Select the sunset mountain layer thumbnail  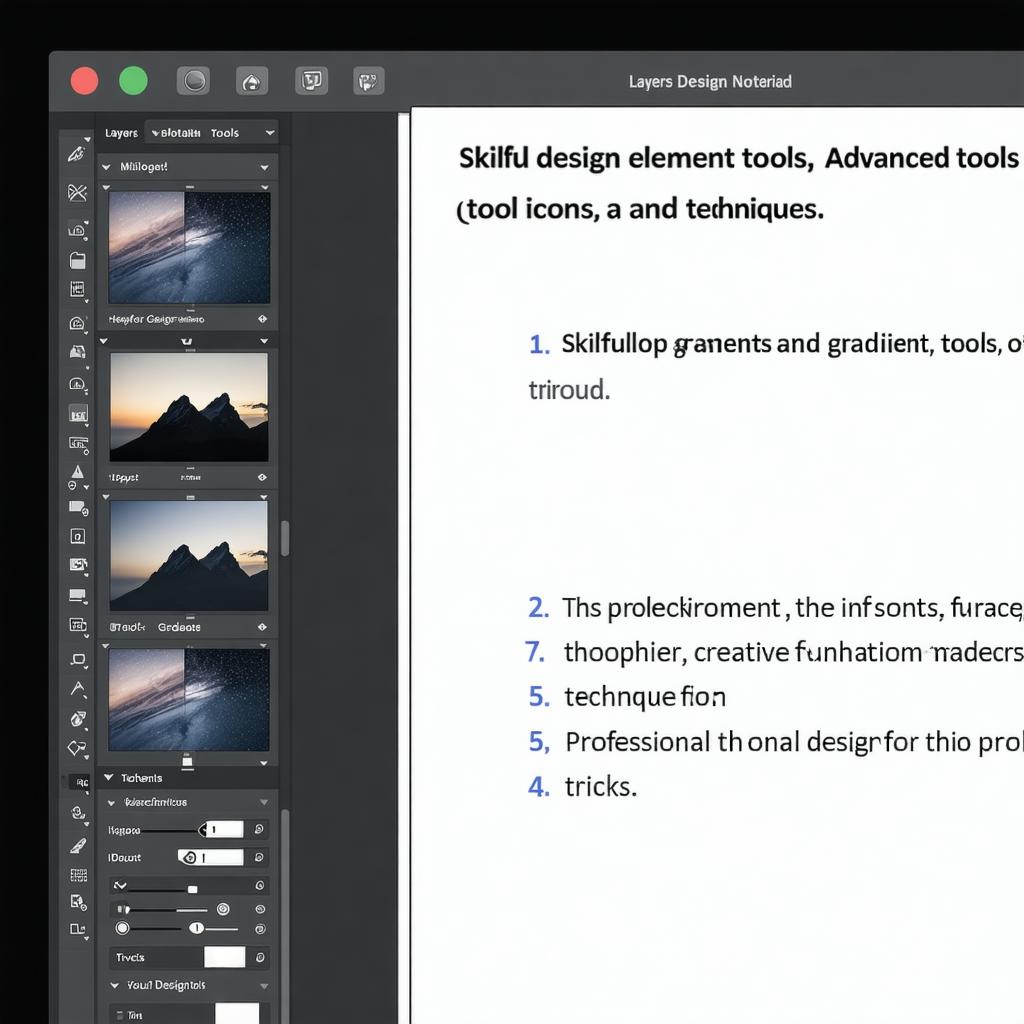(x=188, y=407)
